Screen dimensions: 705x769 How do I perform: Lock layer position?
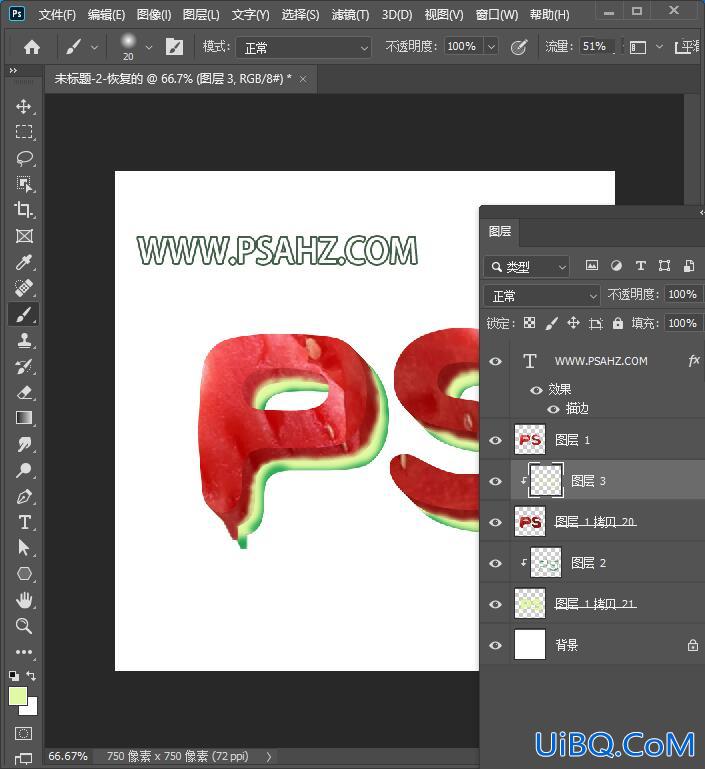[573, 323]
